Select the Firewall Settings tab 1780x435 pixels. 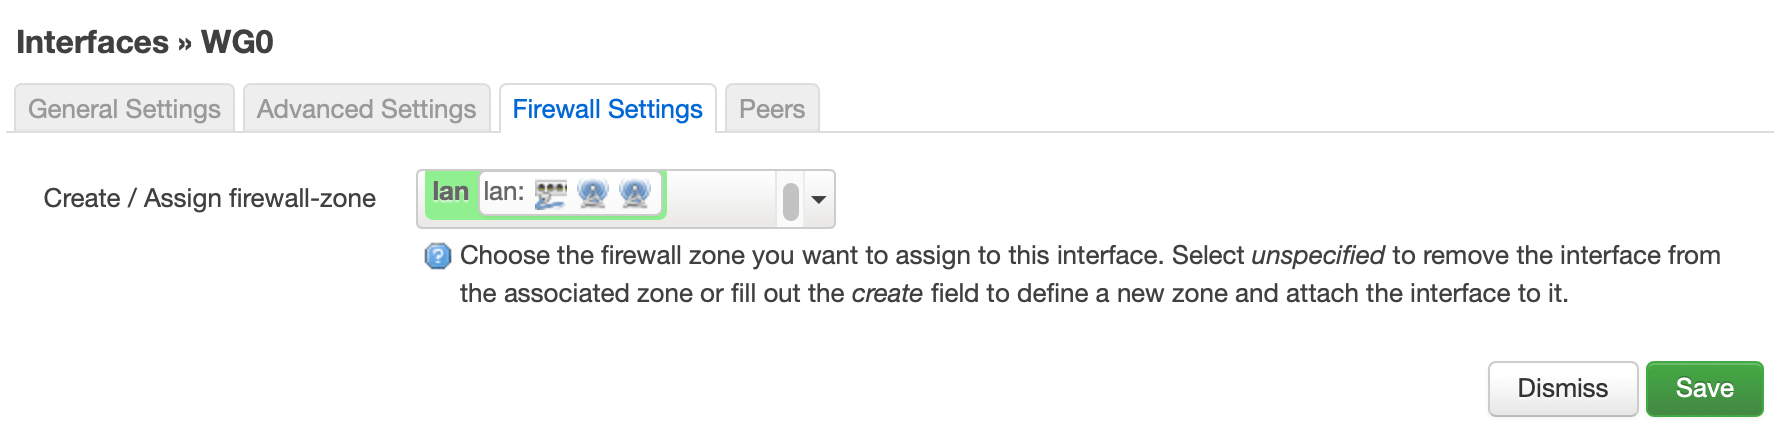[608, 108]
